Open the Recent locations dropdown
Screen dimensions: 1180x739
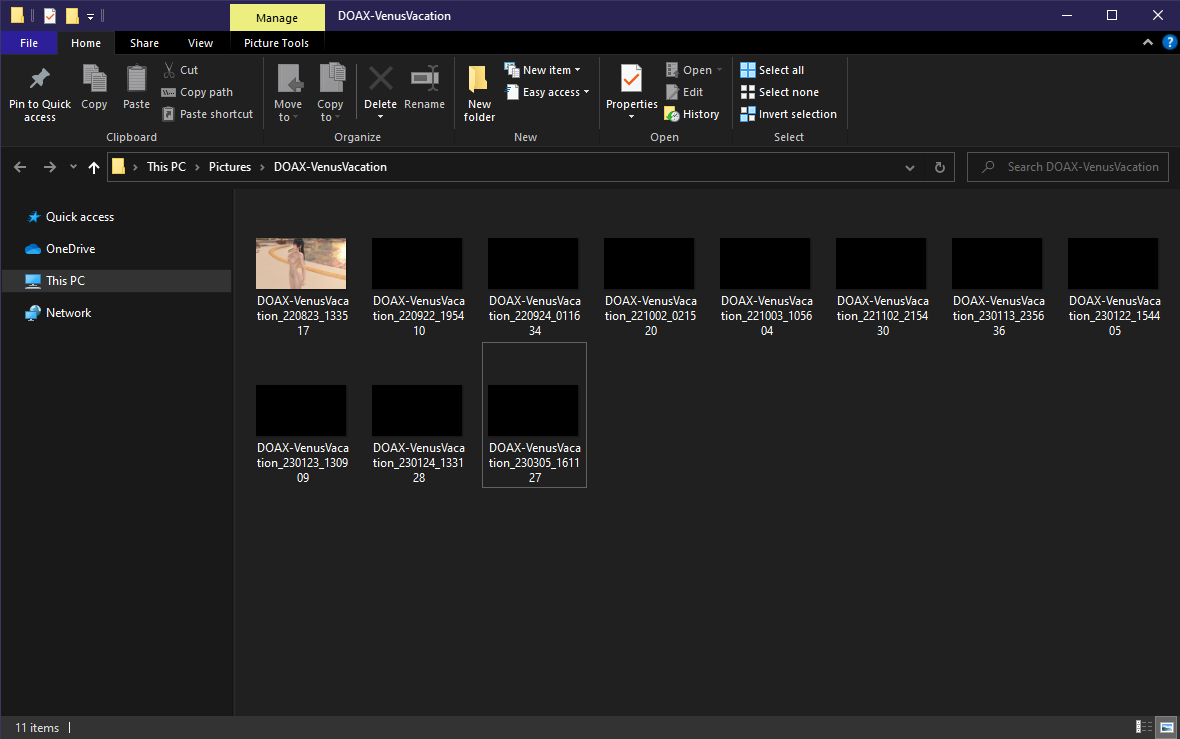tap(73, 167)
